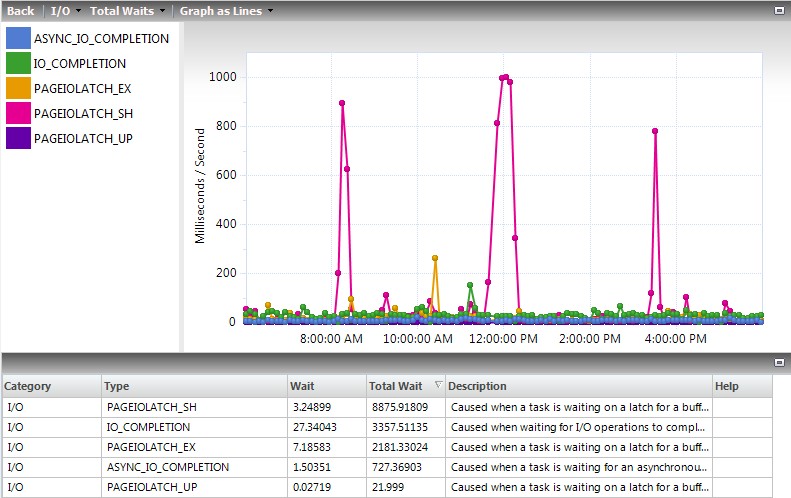The height and width of the screenshot is (498, 791).
Task: Click the ASYNC_IO_COMPLETION blue legend swatch
Action: 18,38
